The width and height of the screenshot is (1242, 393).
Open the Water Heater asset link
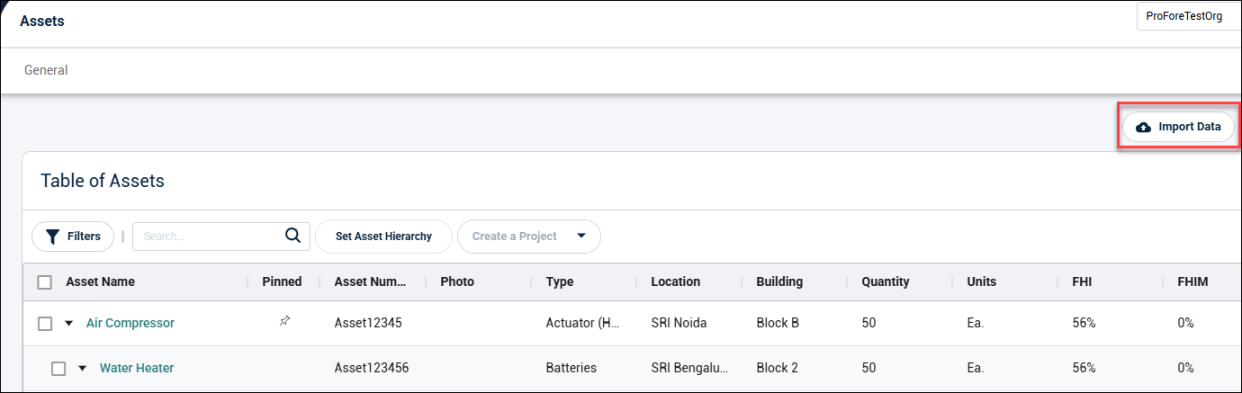tap(137, 368)
